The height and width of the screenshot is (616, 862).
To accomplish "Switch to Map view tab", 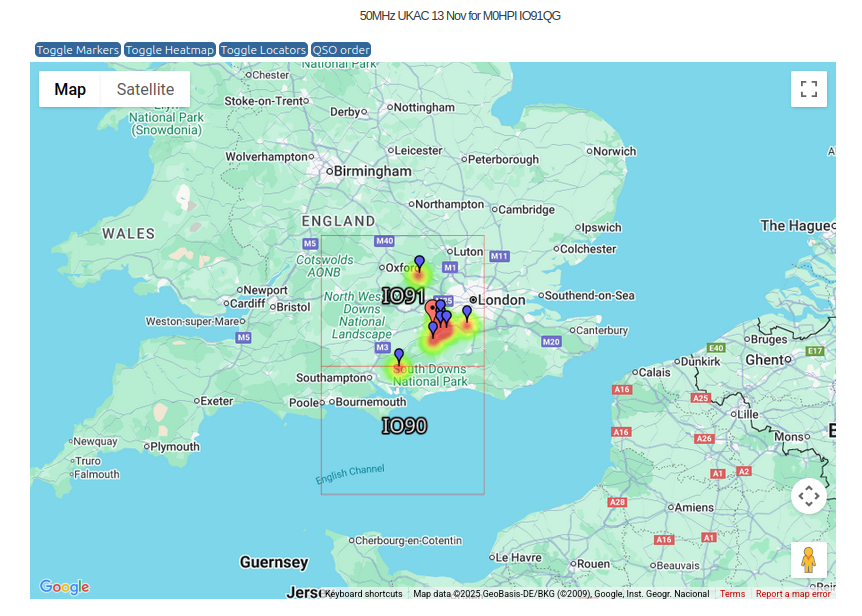I will (70, 89).
